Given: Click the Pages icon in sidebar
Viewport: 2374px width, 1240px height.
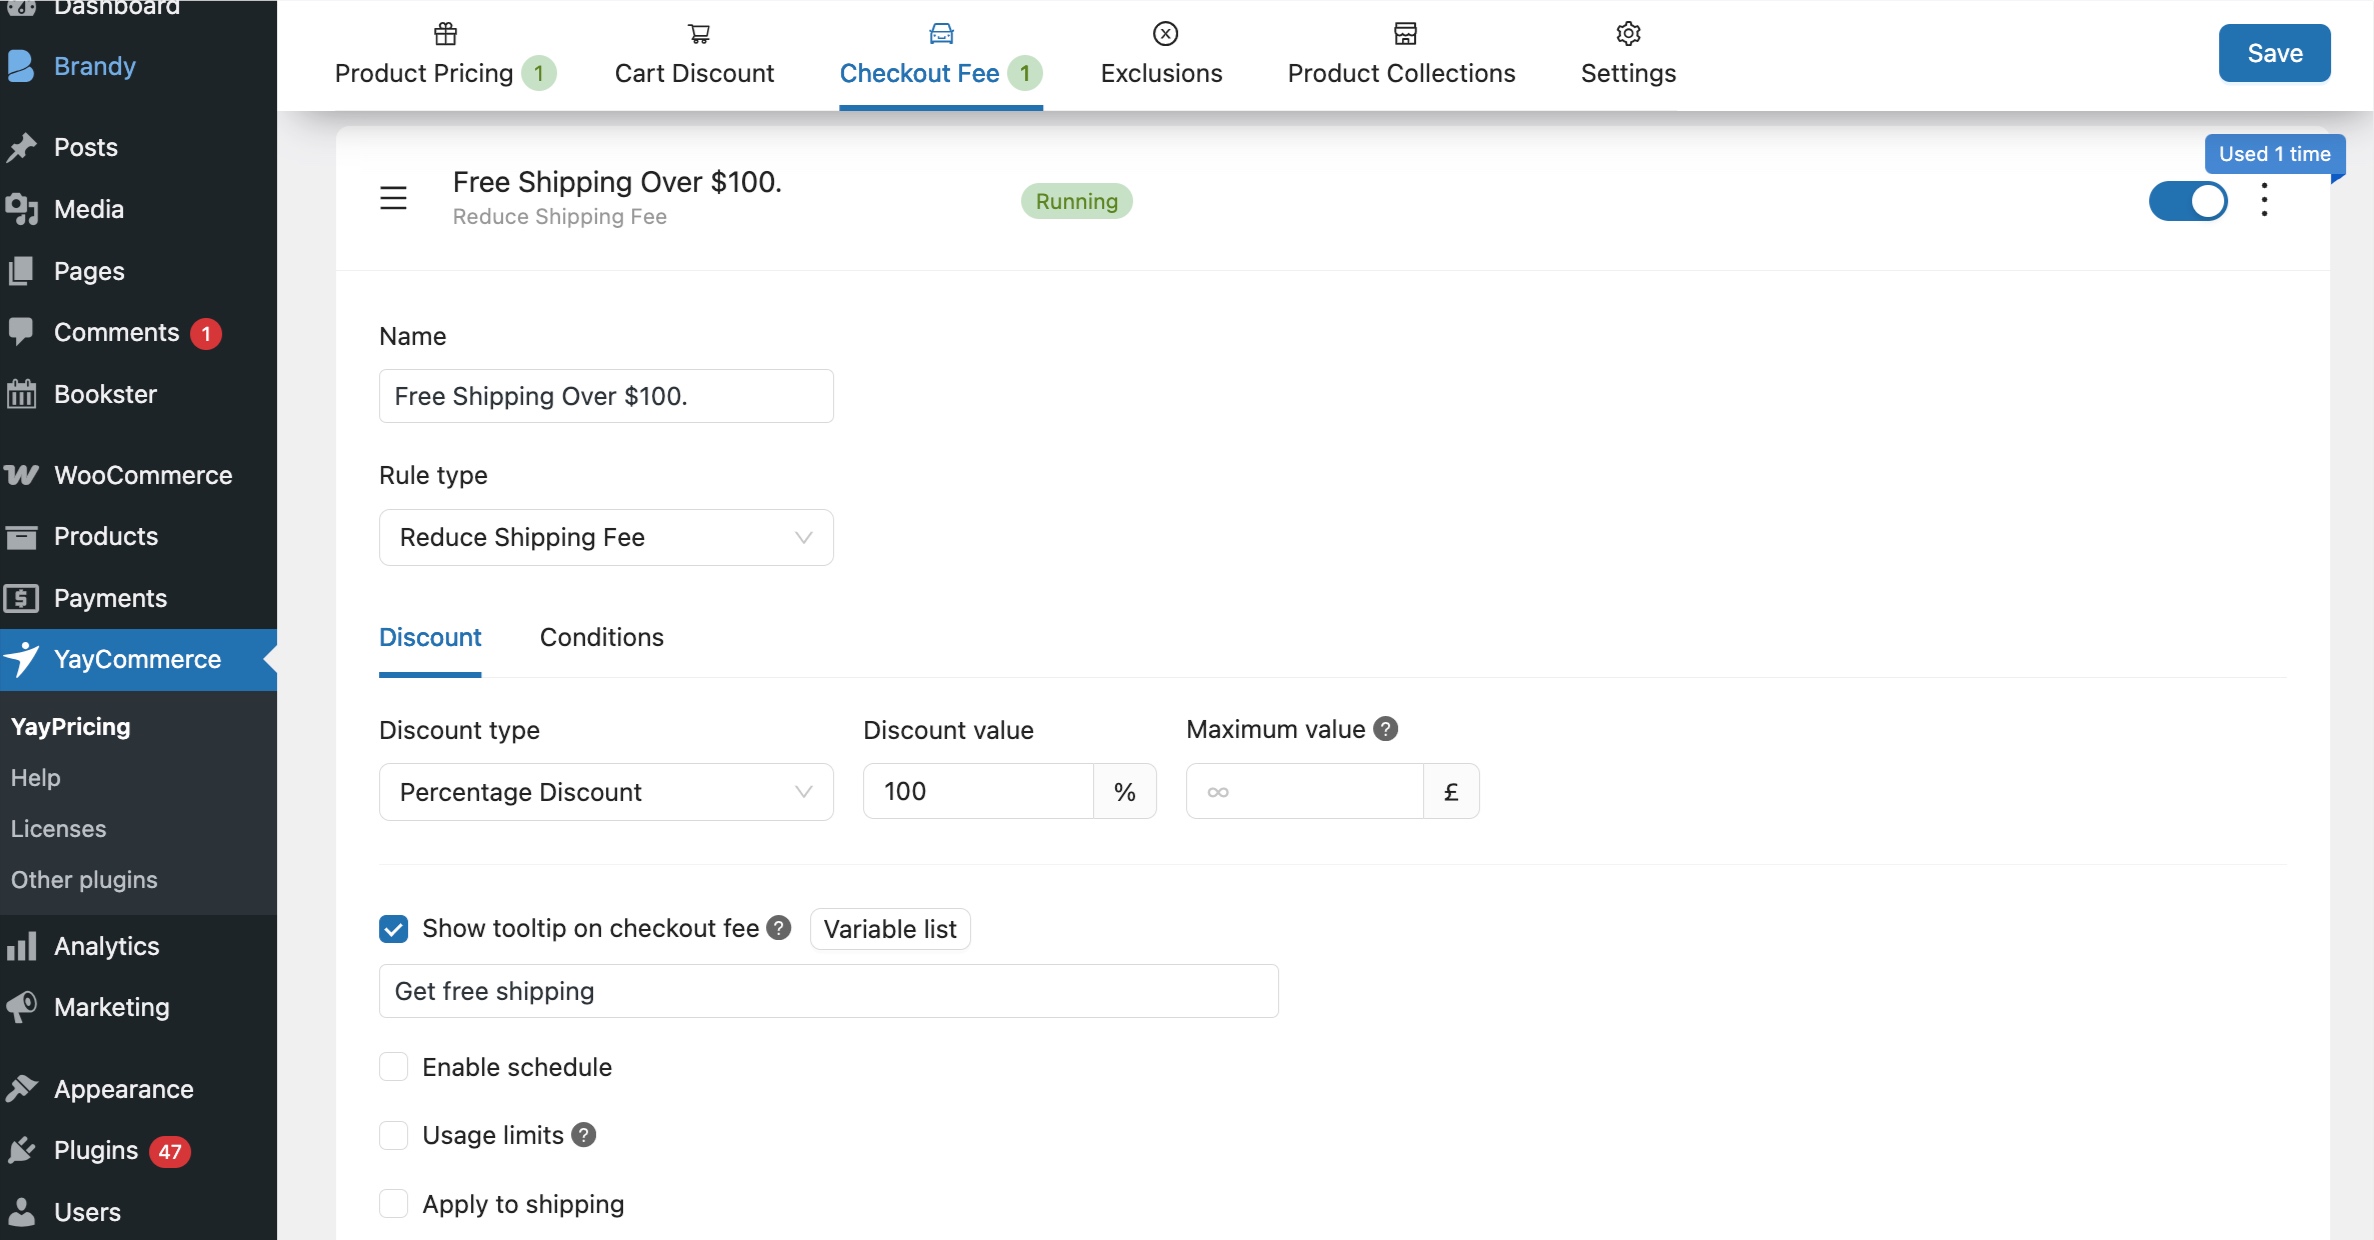Looking at the screenshot, I should (x=21, y=271).
